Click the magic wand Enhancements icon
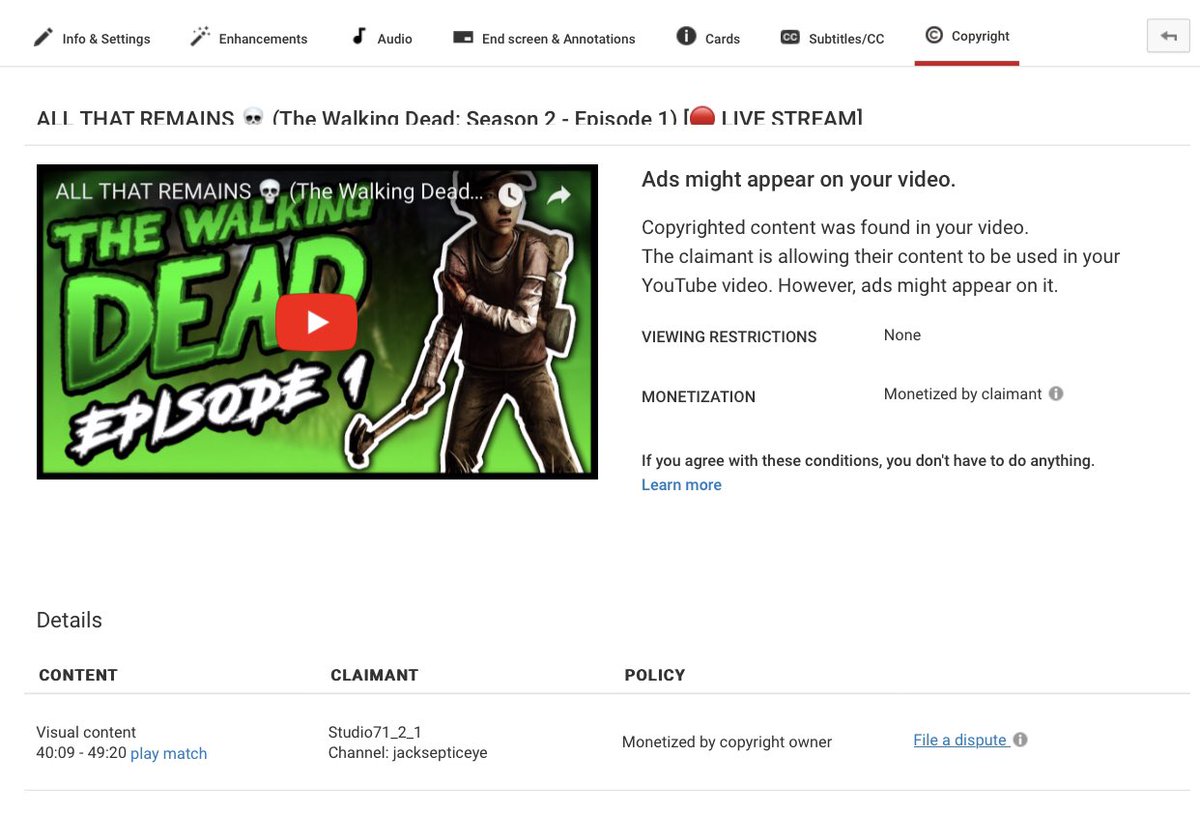The height and width of the screenshot is (814, 1200). pyautogui.click(x=200, y=37)
